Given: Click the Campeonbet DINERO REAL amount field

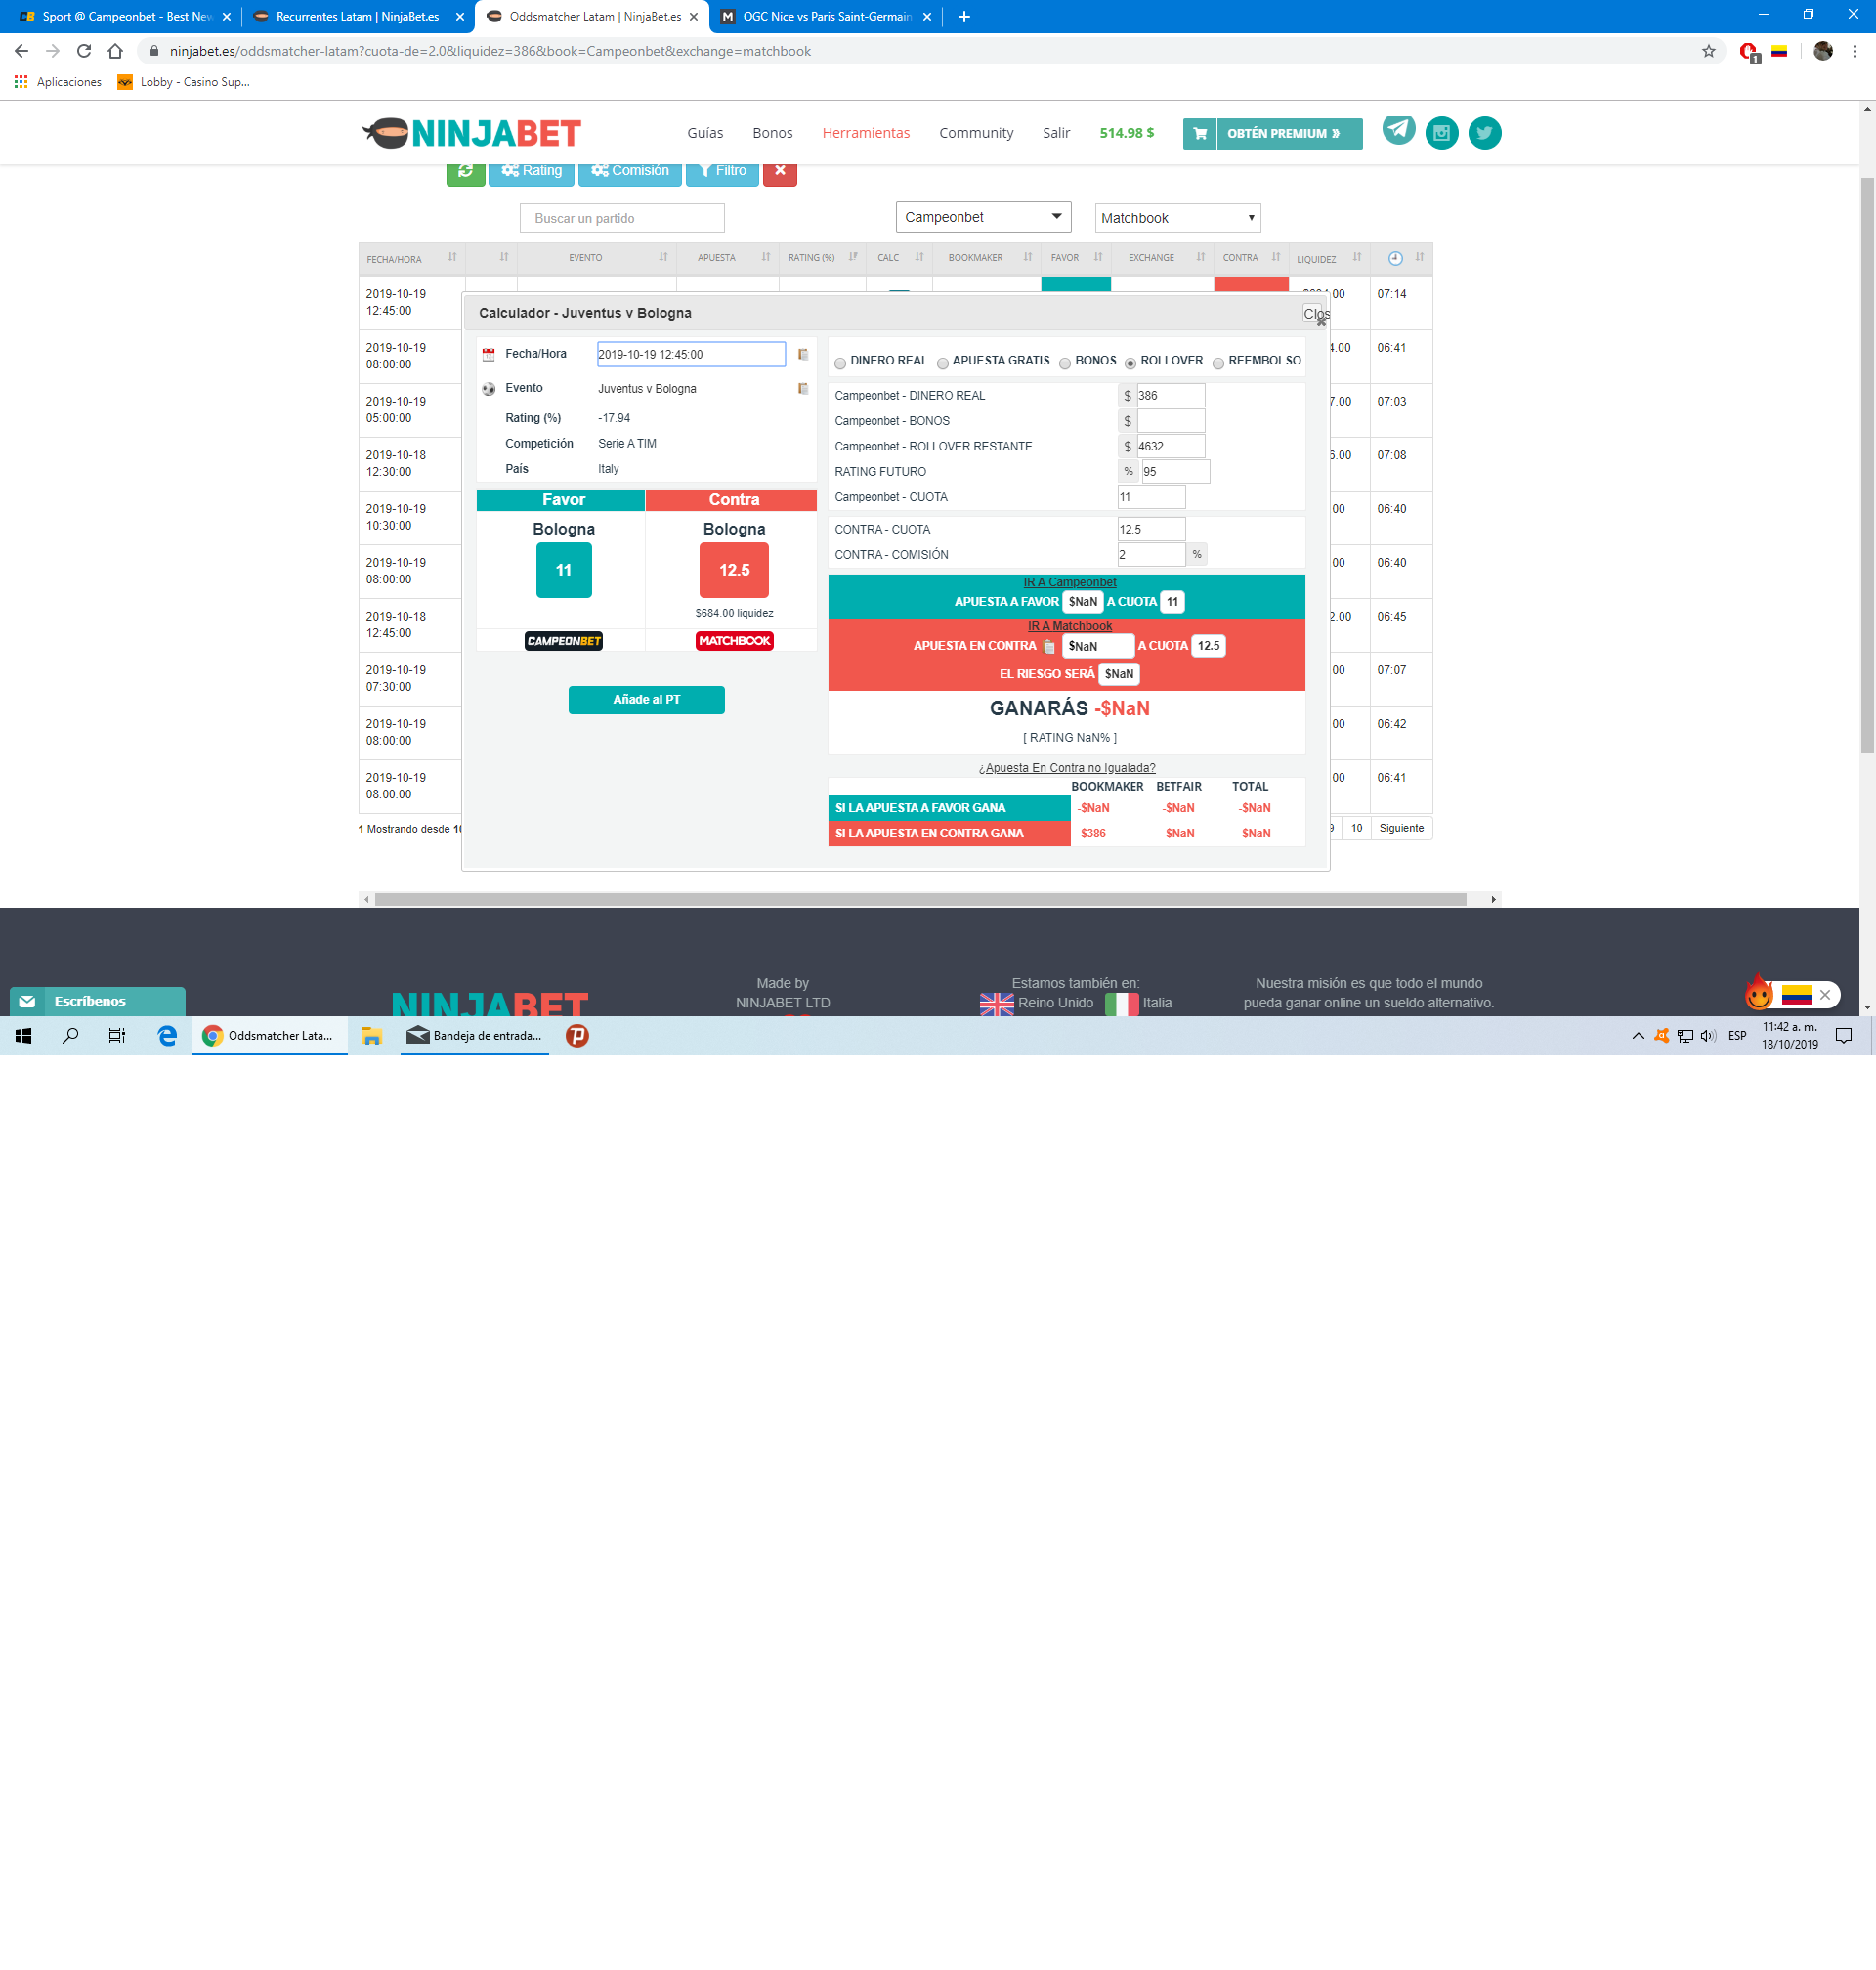Looking at the screenshot, I should [x=1170, y=396].
